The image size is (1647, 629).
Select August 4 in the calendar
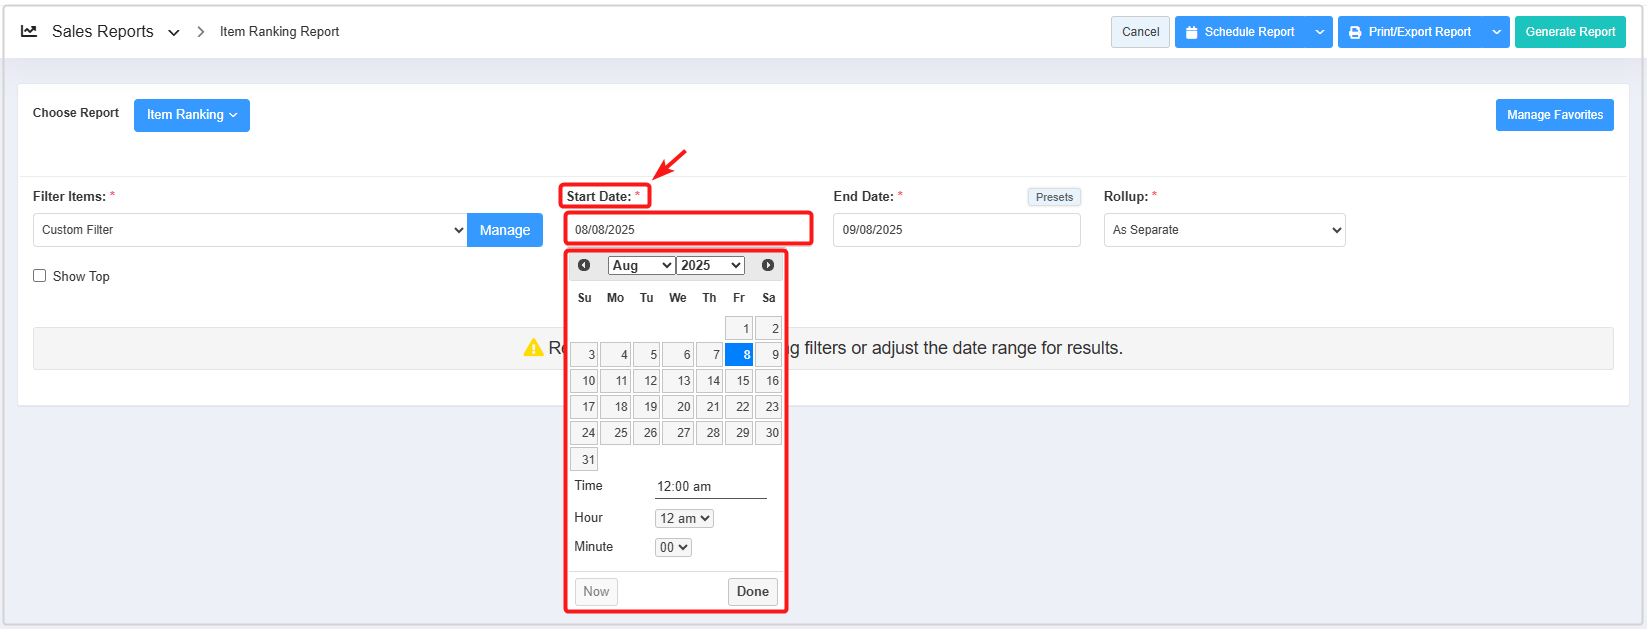(x=615, y=354)
